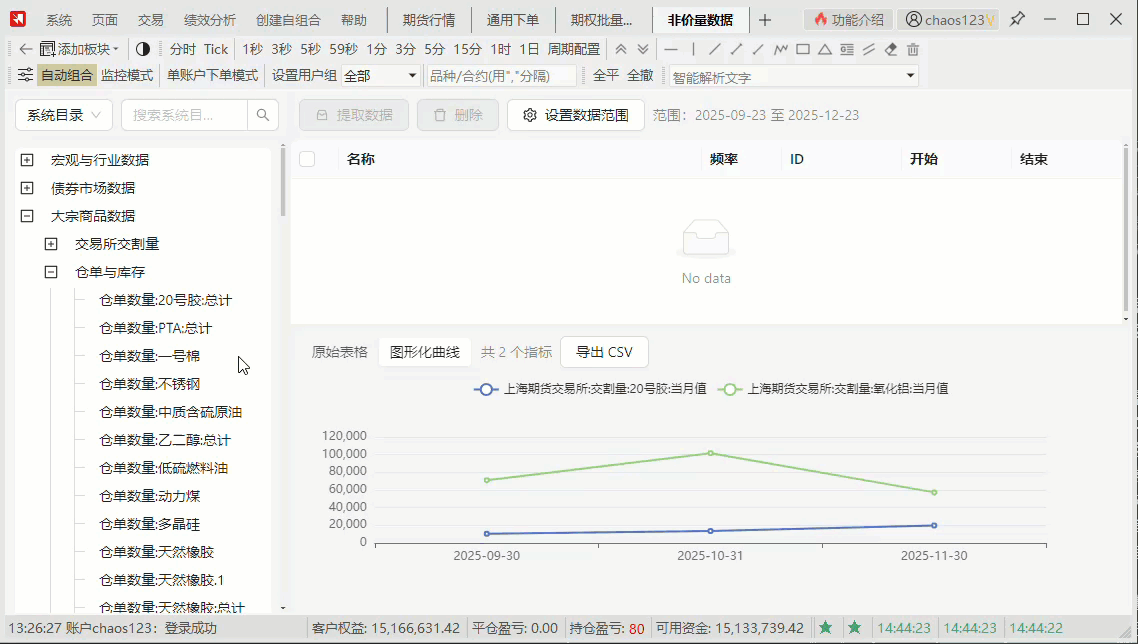Open the 系统目录 dropdown
This screenshot has width=1138, height=644.
(x=63, y=115)
